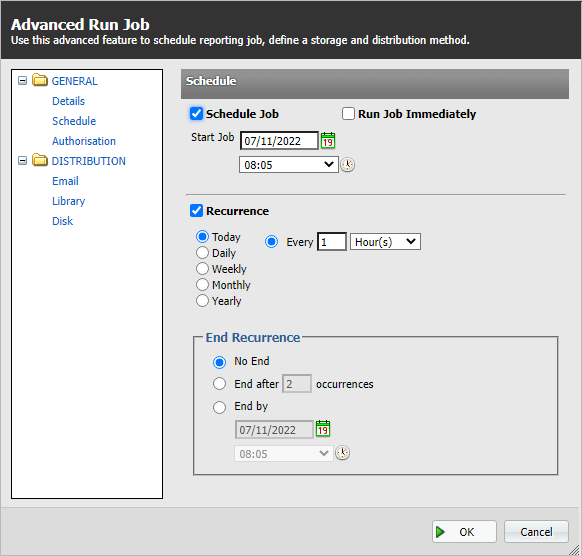Go to the Email distribution section

point(65,181)
